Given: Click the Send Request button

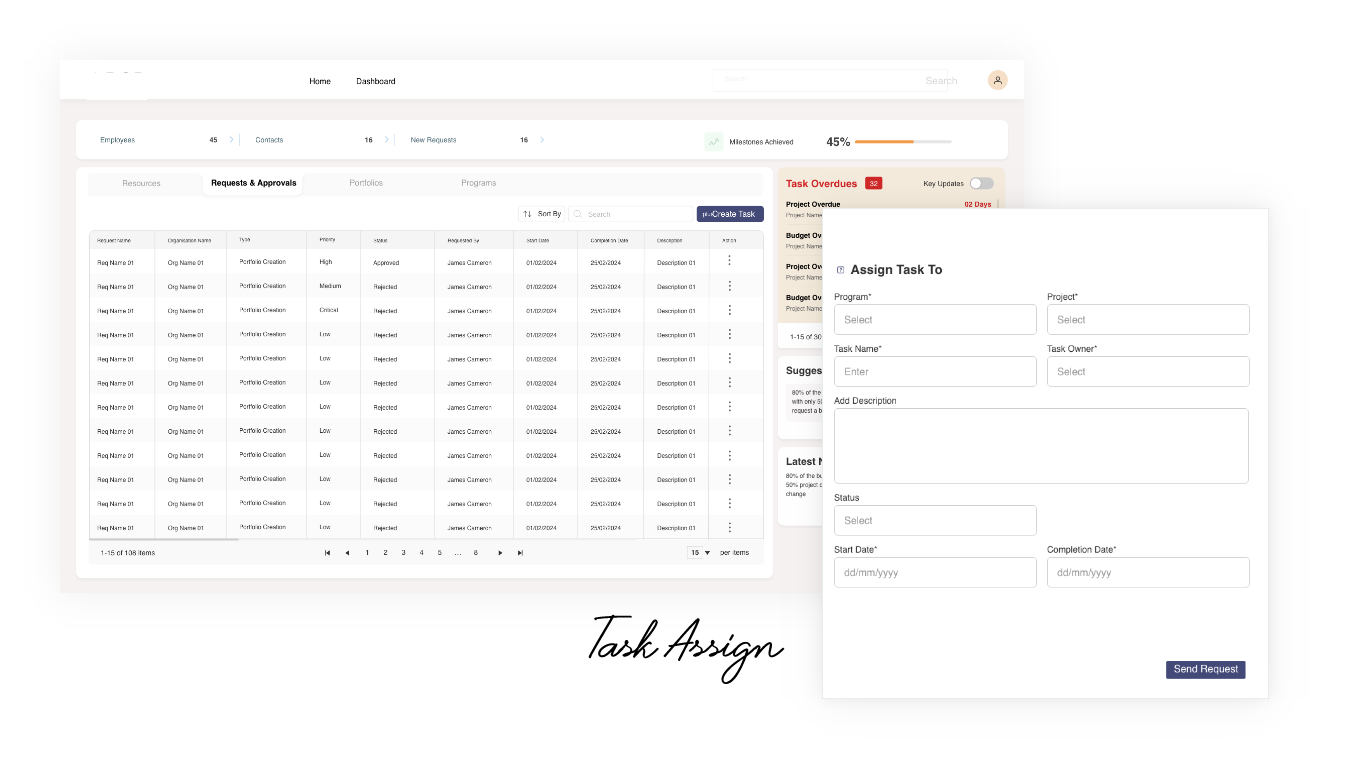Looking at the screenshot, I should (x=1205, y=670).
